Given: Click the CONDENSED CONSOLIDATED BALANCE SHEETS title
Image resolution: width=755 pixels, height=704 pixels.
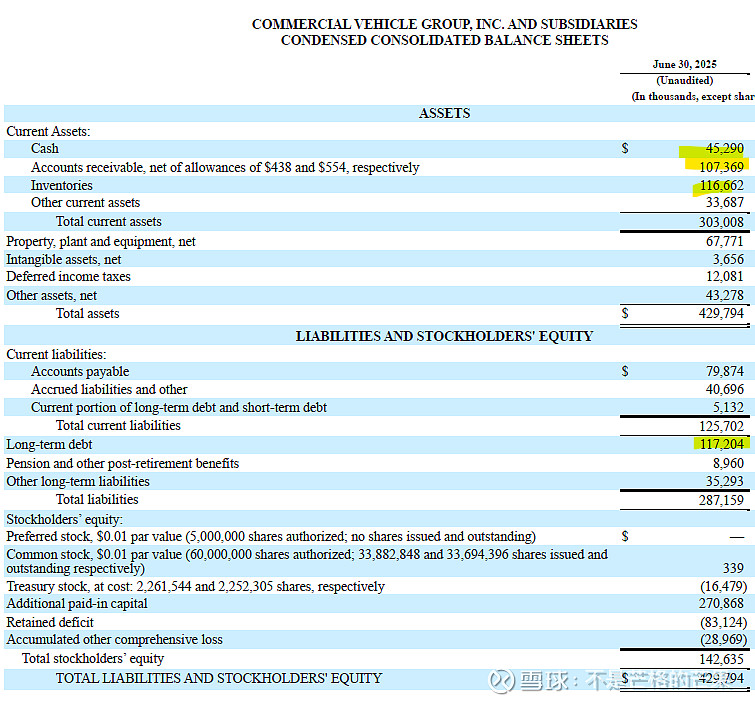Looking at the screenshot, I should (444, 40).
